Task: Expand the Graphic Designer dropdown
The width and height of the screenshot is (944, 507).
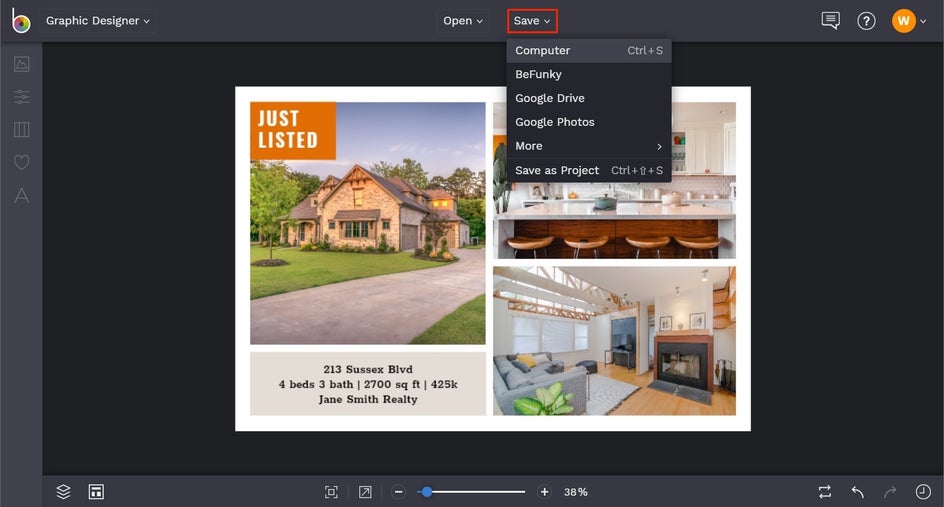Action: coord(98,20)
